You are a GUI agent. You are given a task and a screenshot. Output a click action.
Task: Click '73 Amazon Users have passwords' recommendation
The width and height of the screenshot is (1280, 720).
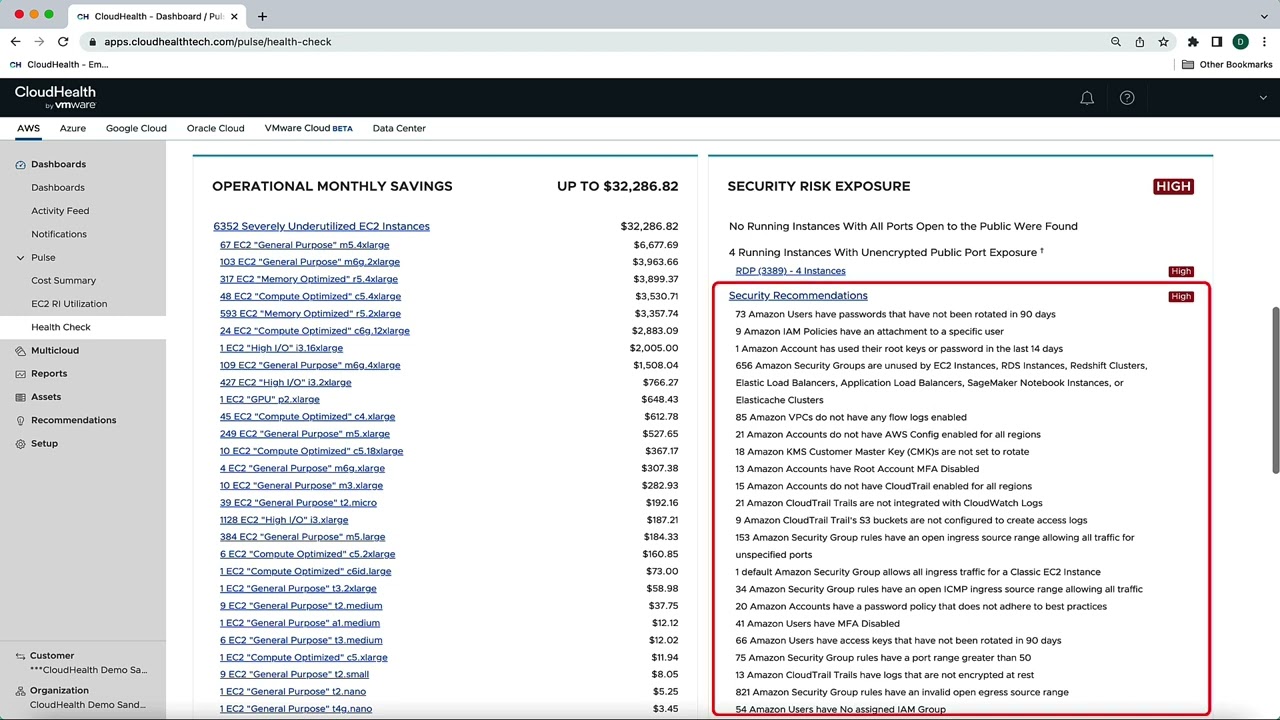coord(895,314)
